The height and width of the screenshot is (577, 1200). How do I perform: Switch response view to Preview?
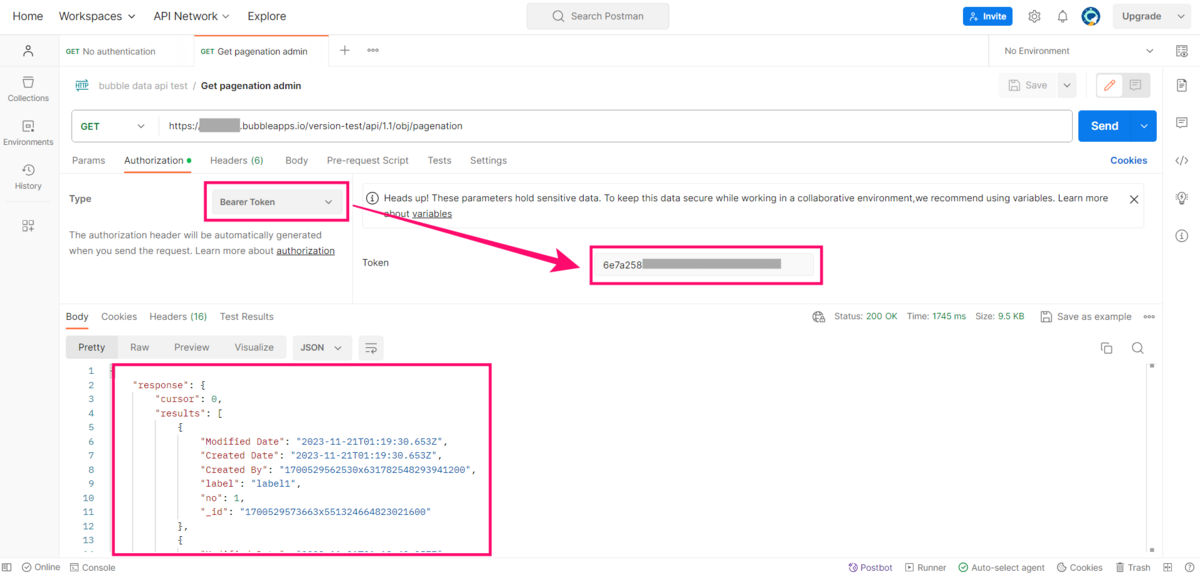pos(191,348)
